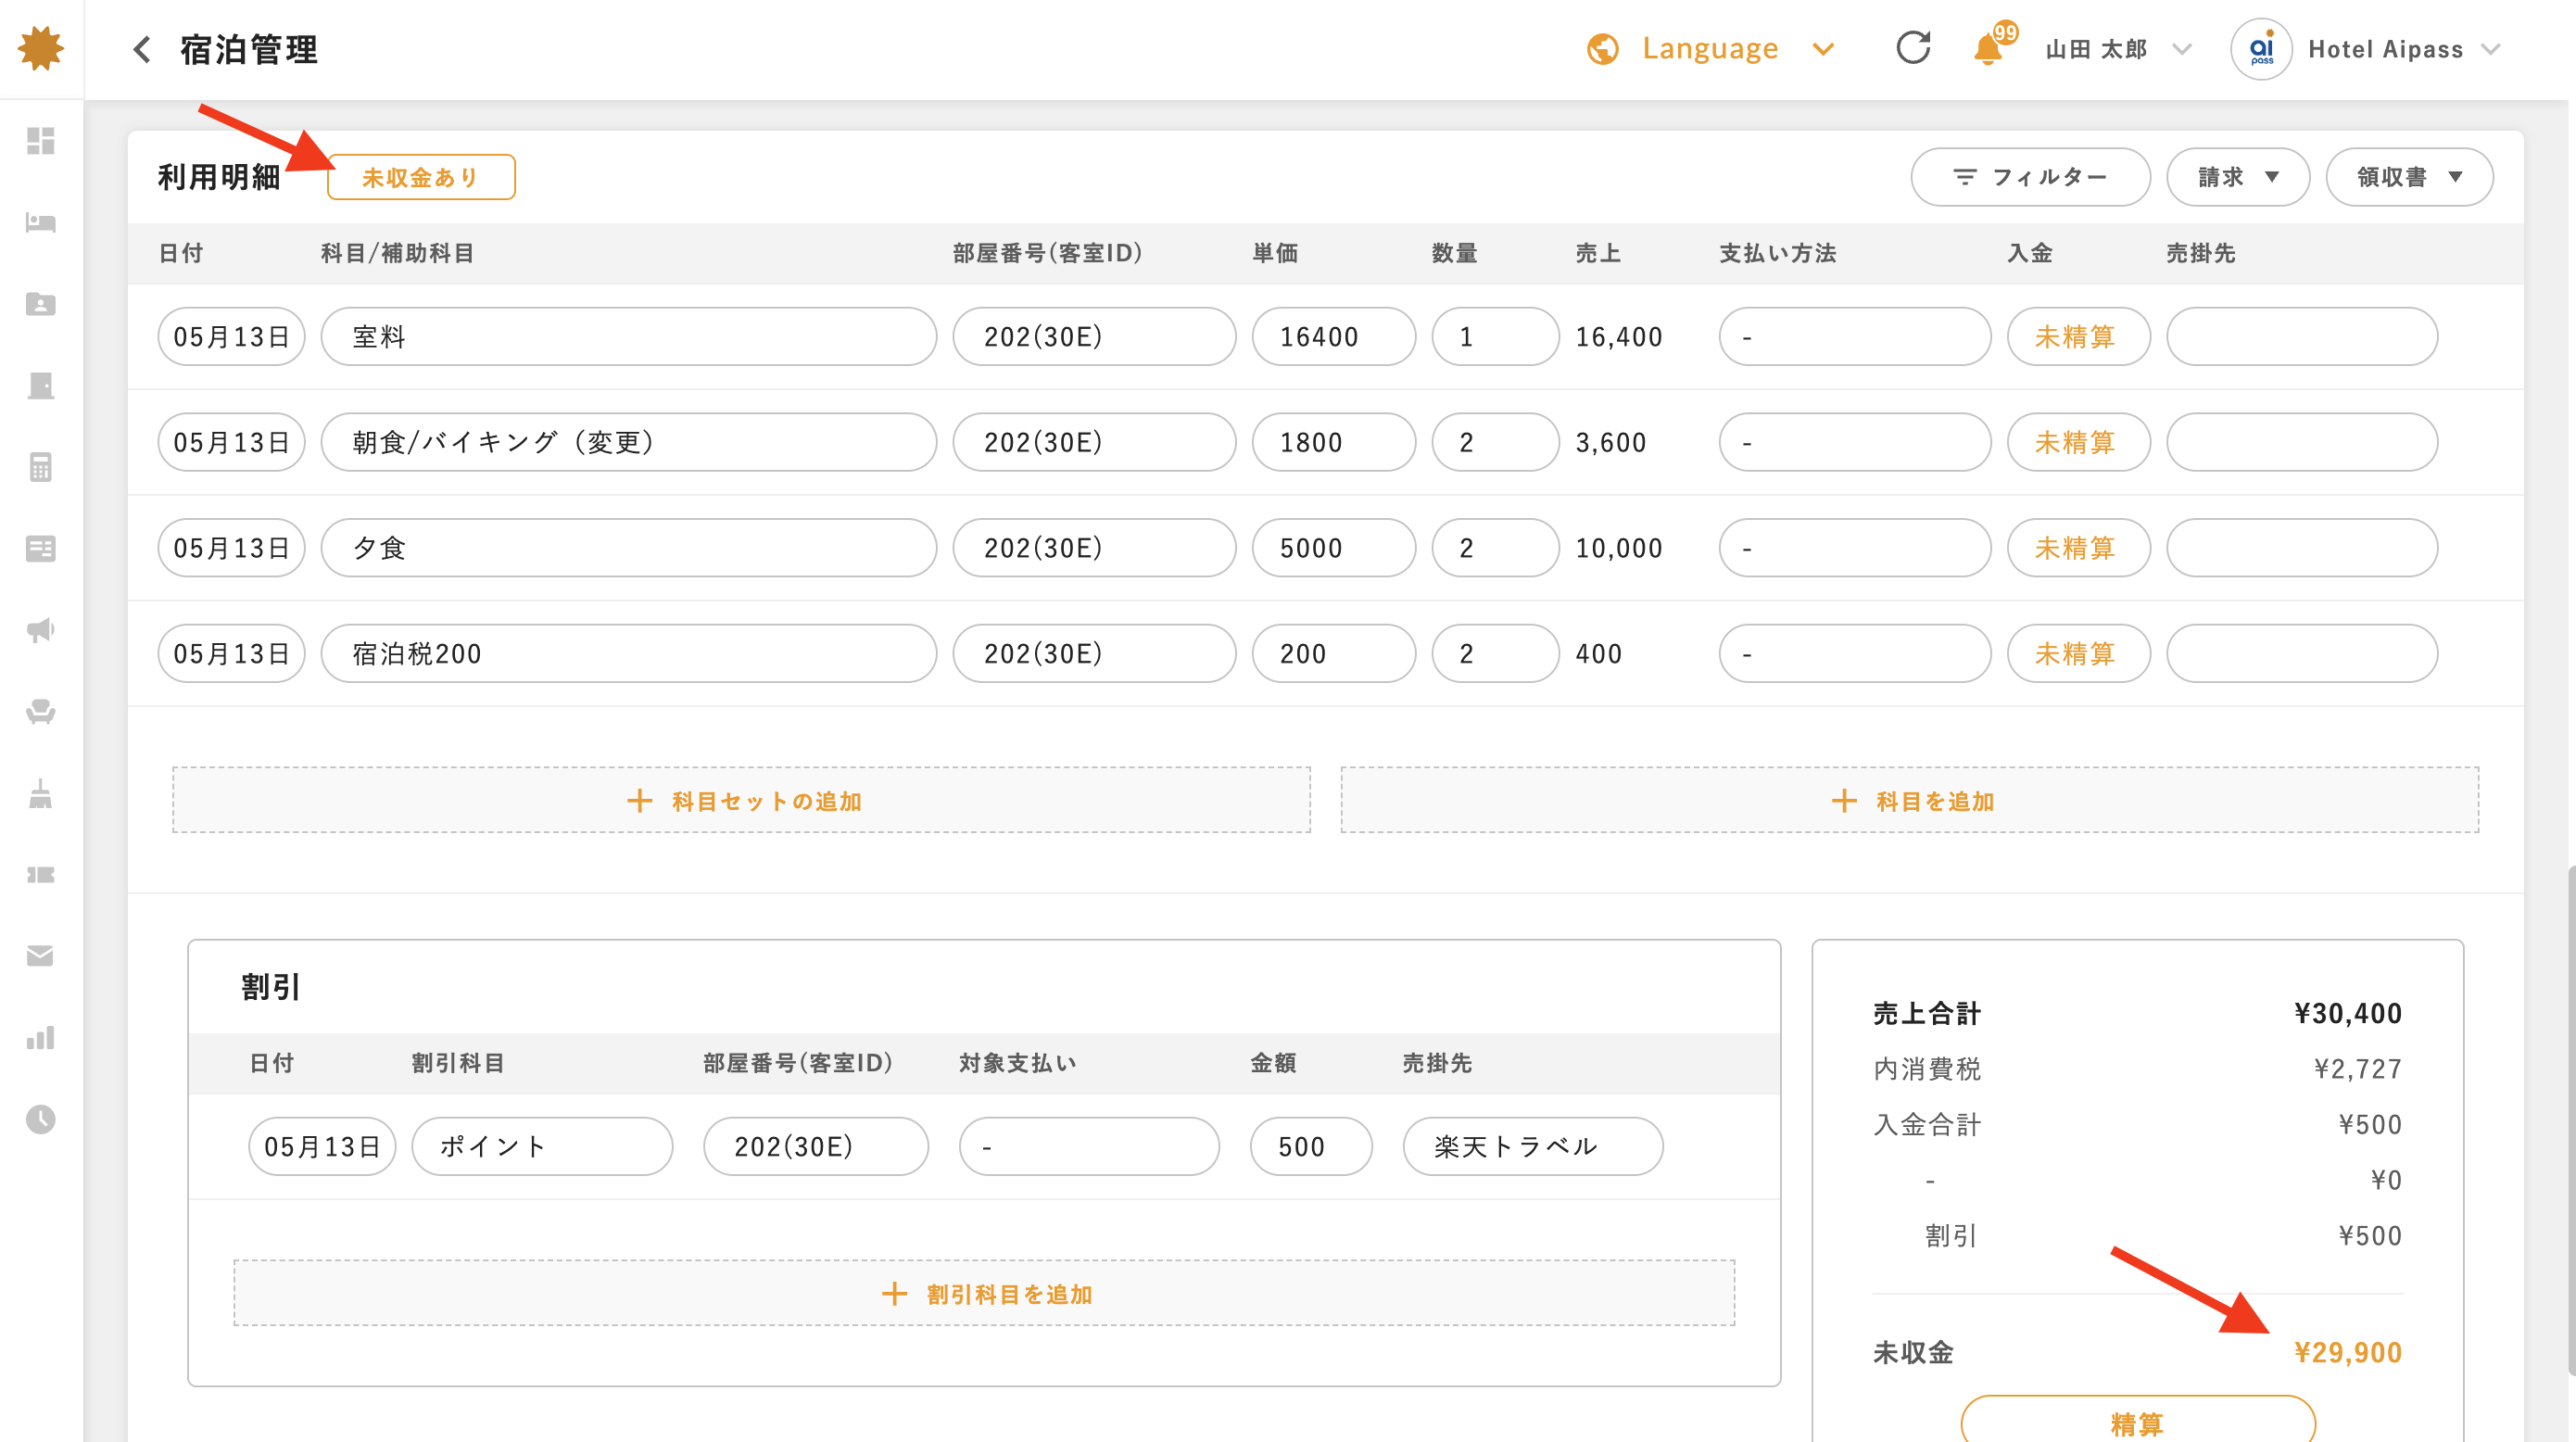This screenshot has height=1442, width=2576.
Task: Click the plus icon in 科目を追加
Action: click(x=1844, y=800)
